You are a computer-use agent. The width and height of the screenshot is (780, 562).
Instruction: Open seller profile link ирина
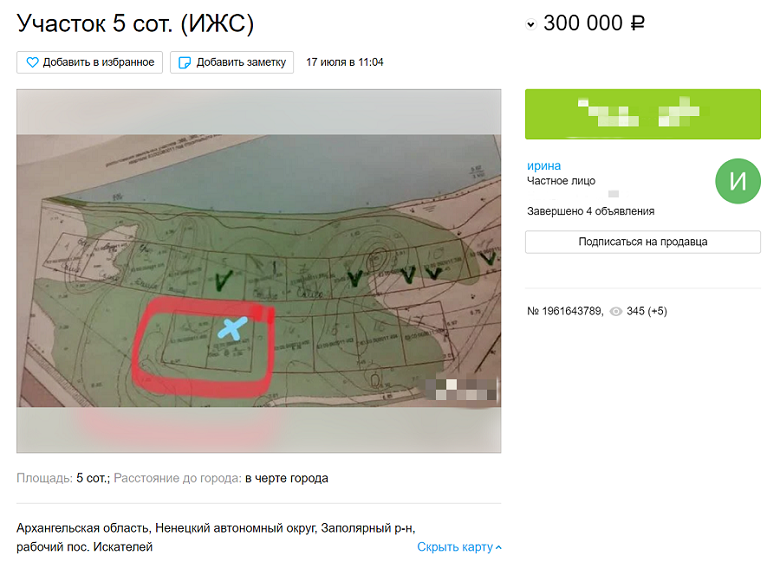tap(544, 166)
